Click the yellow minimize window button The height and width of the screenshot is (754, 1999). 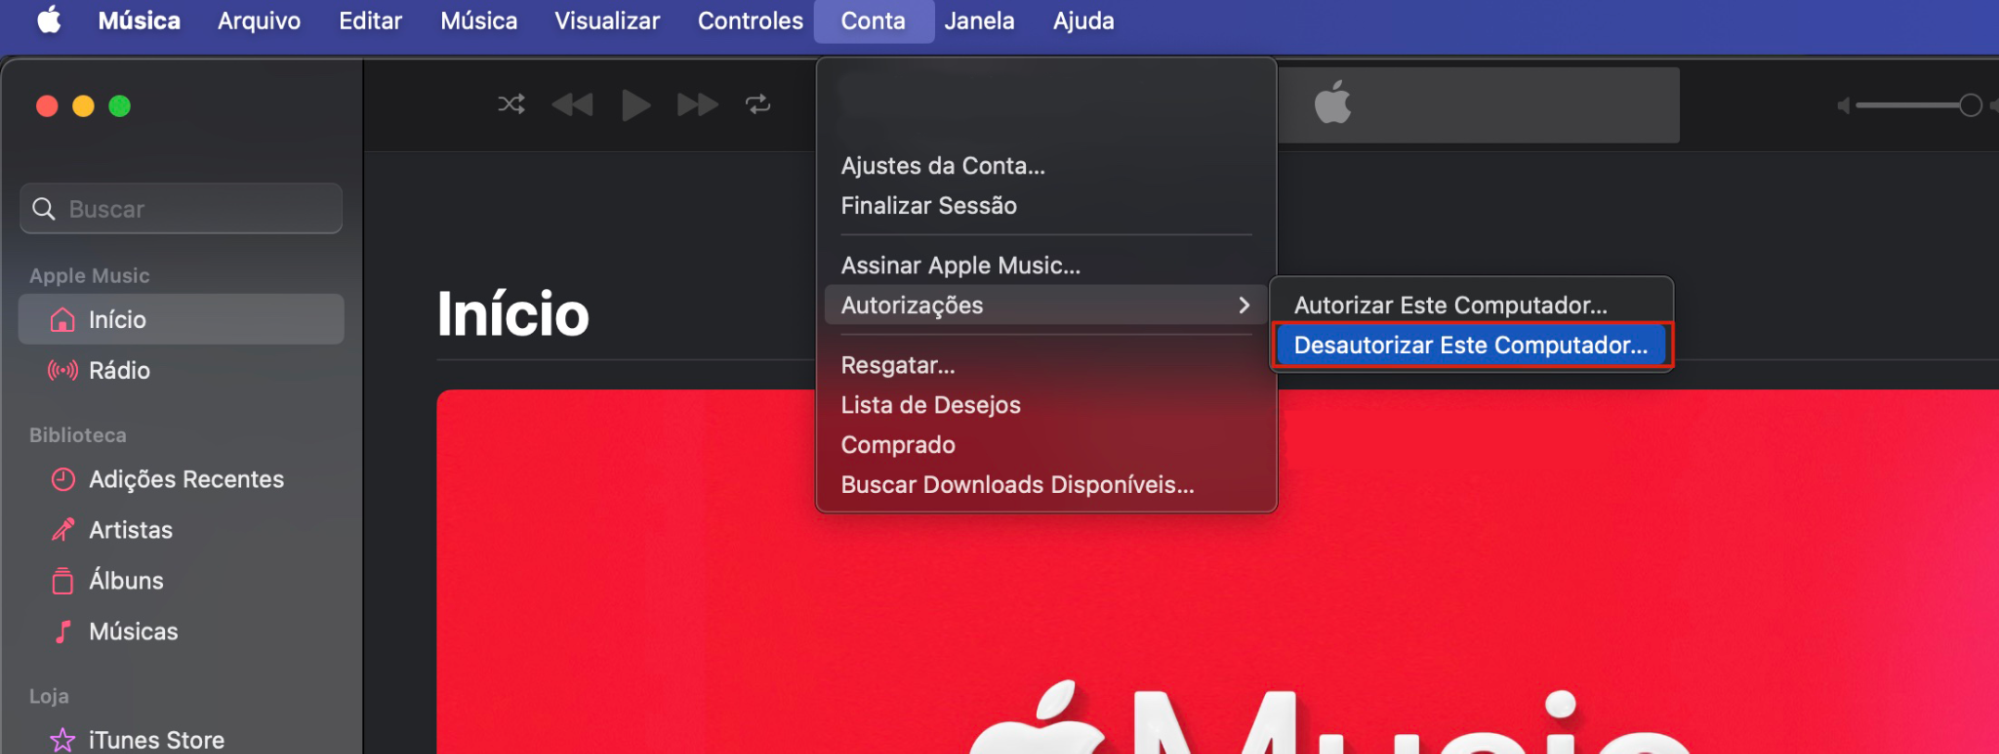[x=83, y=106]
